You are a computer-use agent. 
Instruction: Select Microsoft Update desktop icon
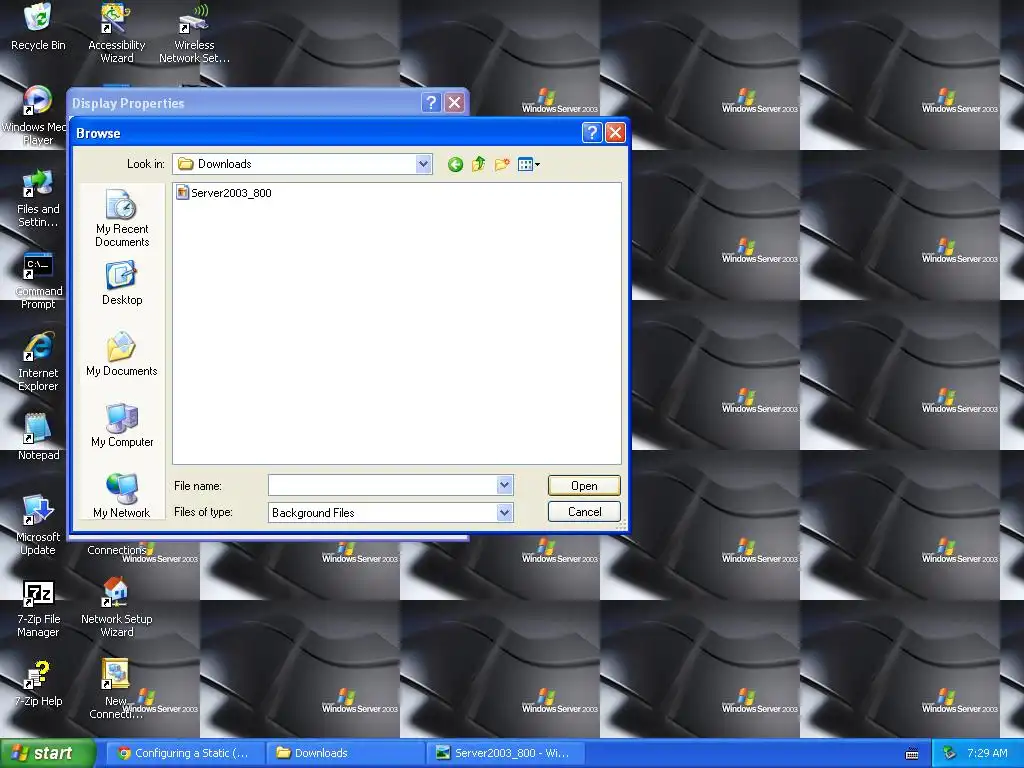tap(38, 526)
